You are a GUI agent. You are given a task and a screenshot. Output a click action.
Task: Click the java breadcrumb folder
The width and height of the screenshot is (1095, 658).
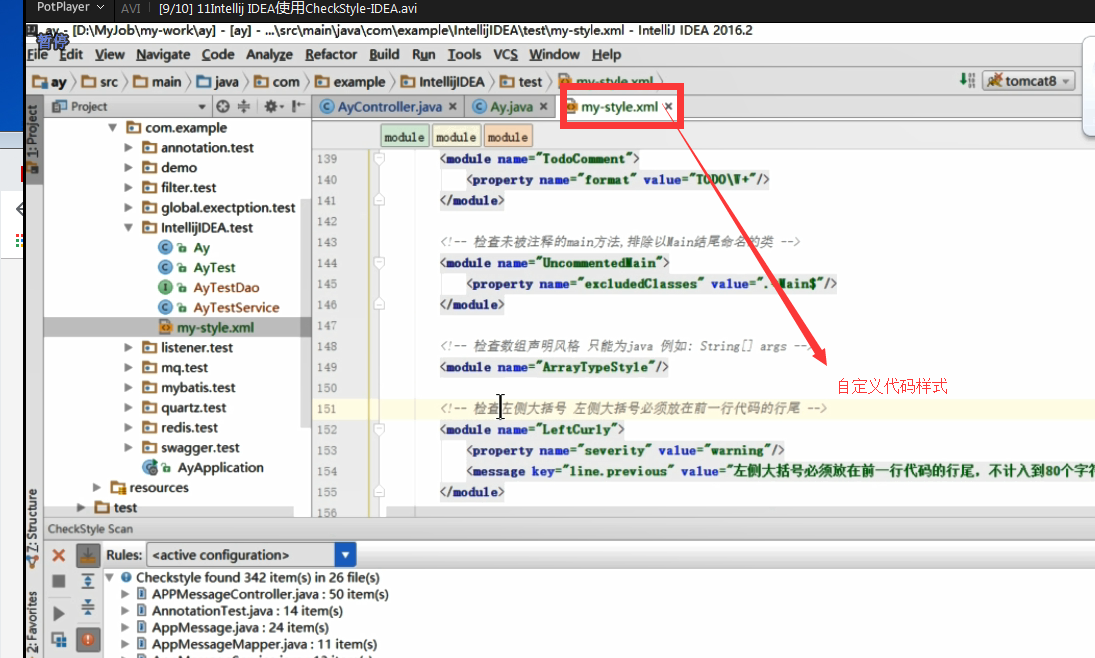click(218, 82)
